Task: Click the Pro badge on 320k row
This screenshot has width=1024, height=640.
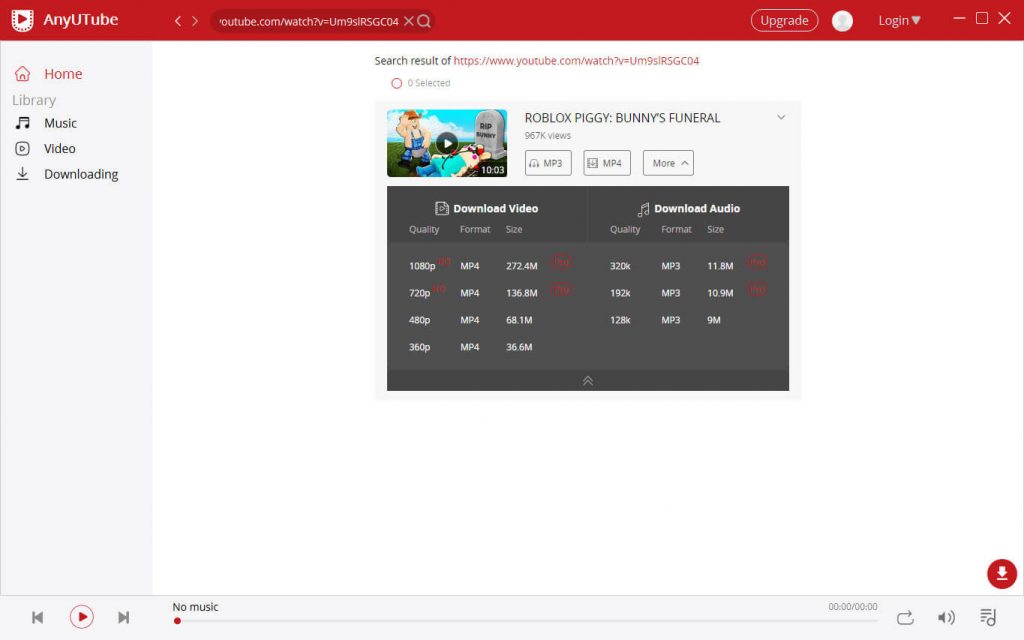Action: (x=756, y=262)
